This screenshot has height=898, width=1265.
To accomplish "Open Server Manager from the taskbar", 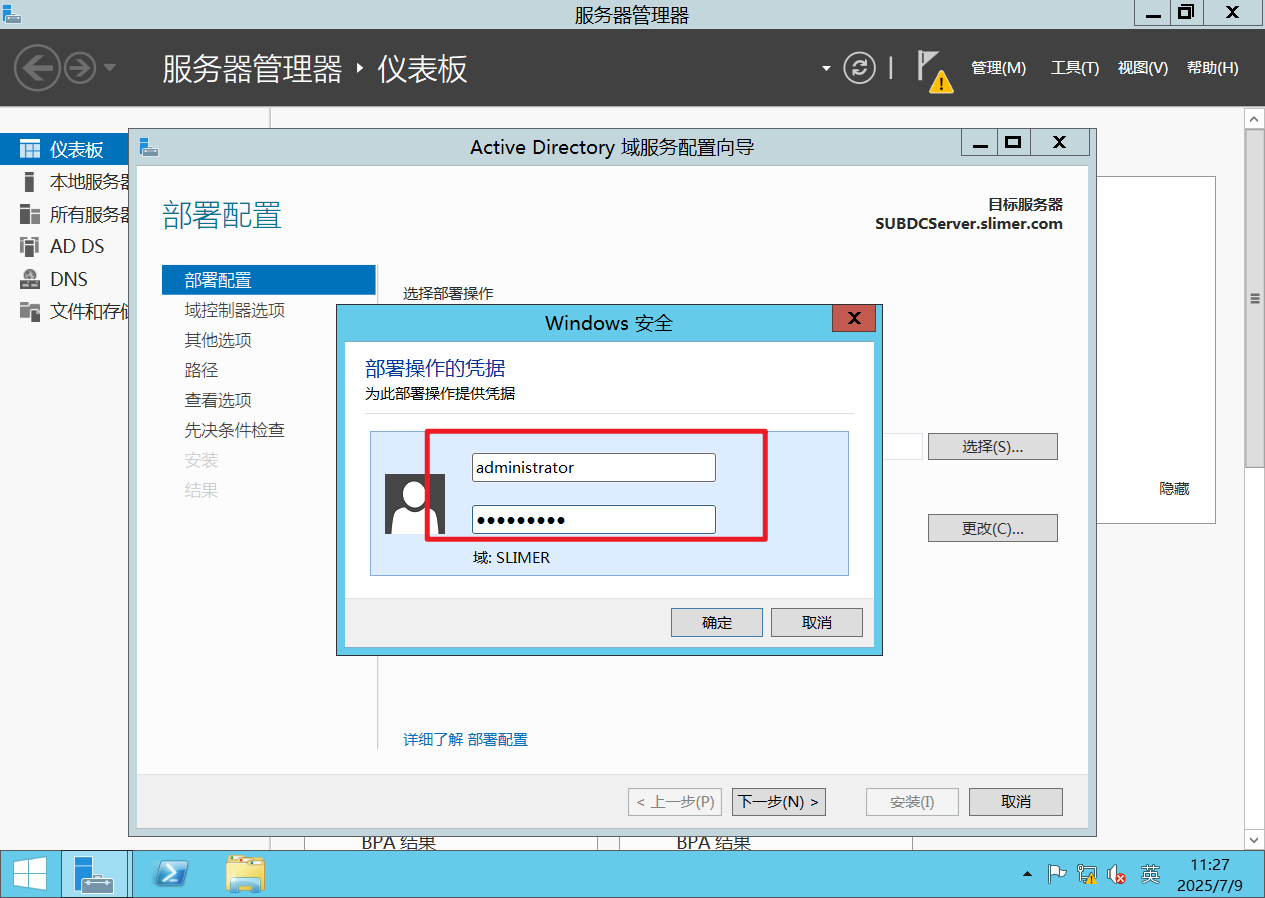I will click(96, 875).
